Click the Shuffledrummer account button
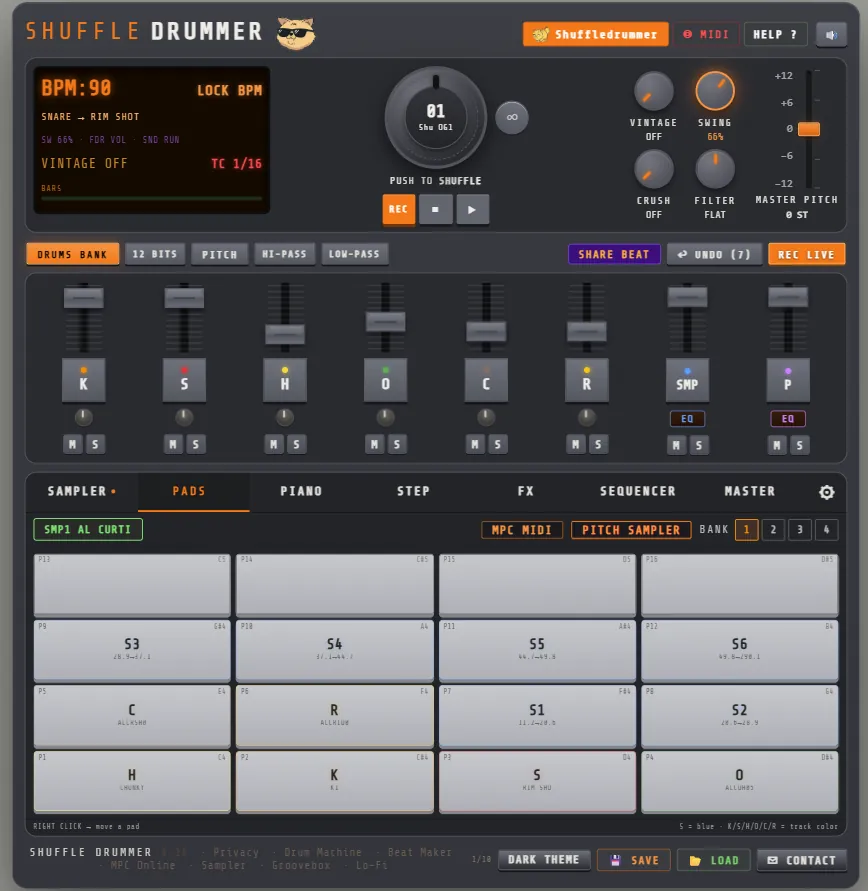This screenshot has height=891, width=868. click(595, 35)
